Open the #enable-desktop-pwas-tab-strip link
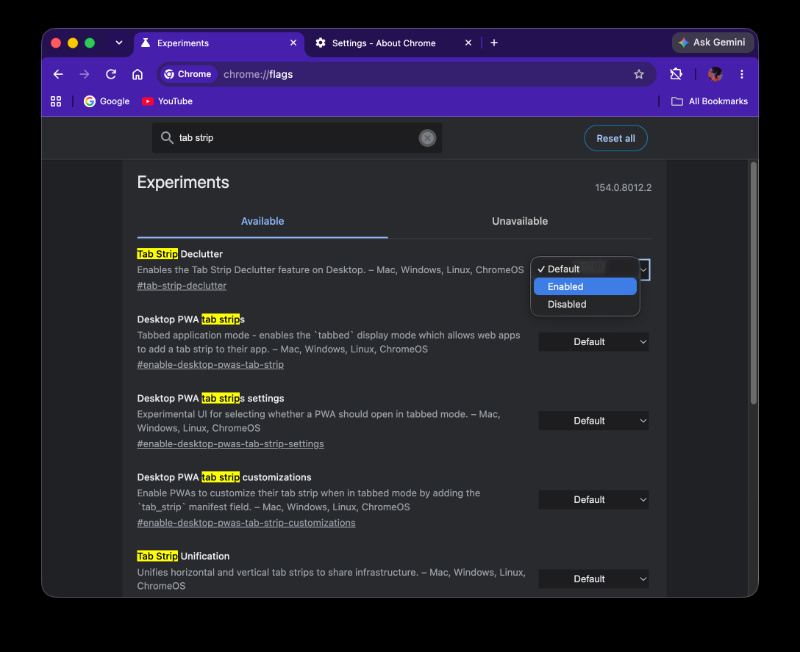The height and width of the screenshot is (652, 800). click(x=210, y=365)
